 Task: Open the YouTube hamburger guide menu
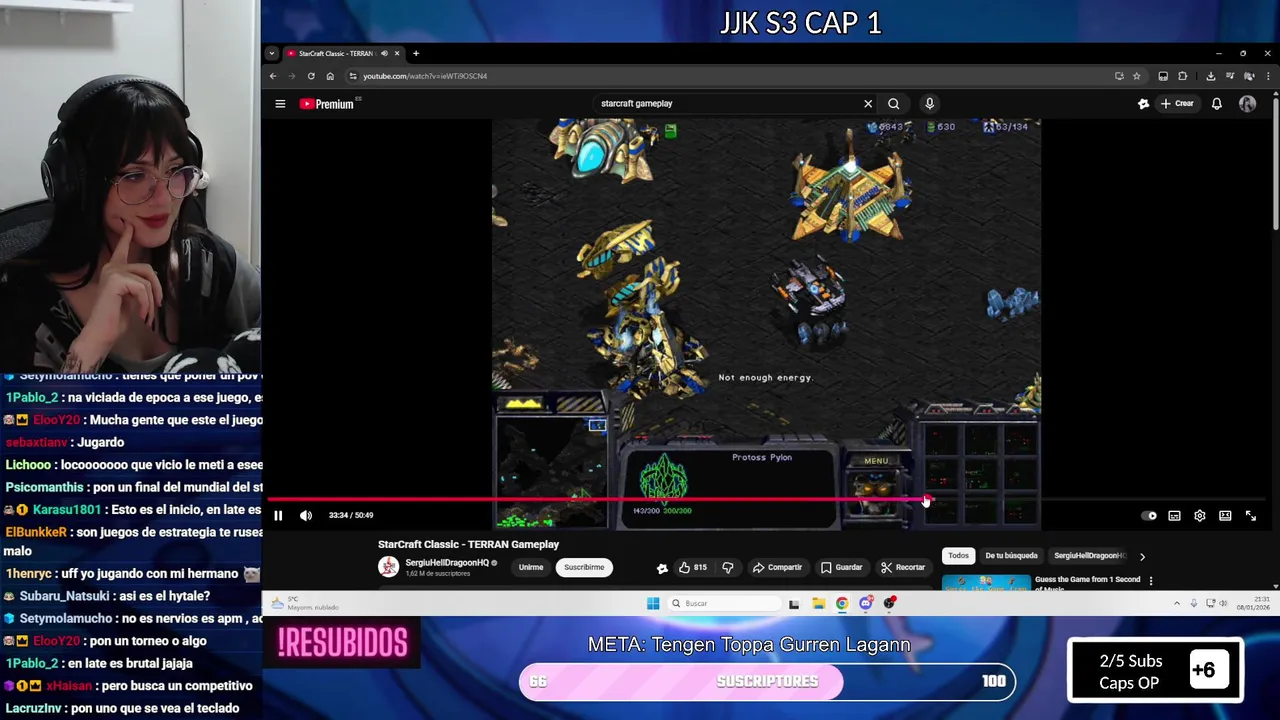pyautogui.click(x=280, y=104)
